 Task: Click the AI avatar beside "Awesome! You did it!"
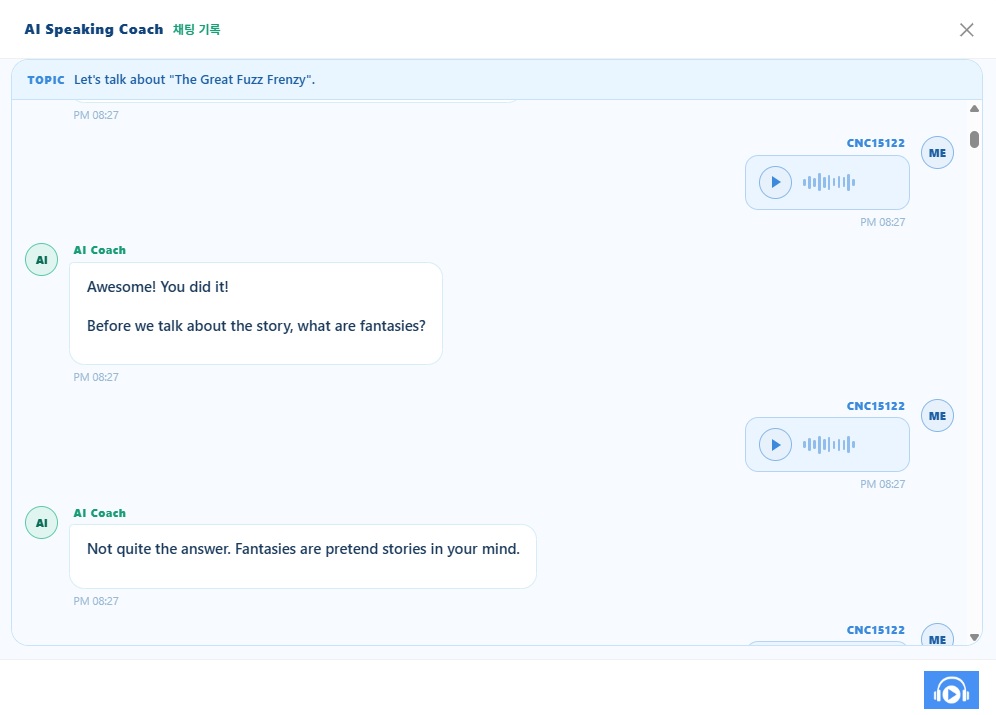pos(41,260)
